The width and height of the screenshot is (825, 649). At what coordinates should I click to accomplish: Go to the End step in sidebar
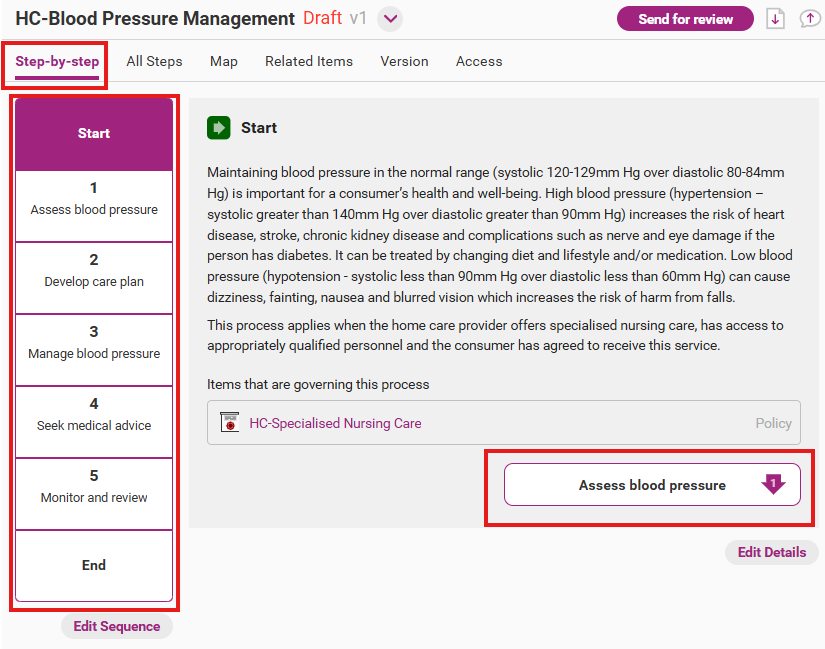coord(94,565)
